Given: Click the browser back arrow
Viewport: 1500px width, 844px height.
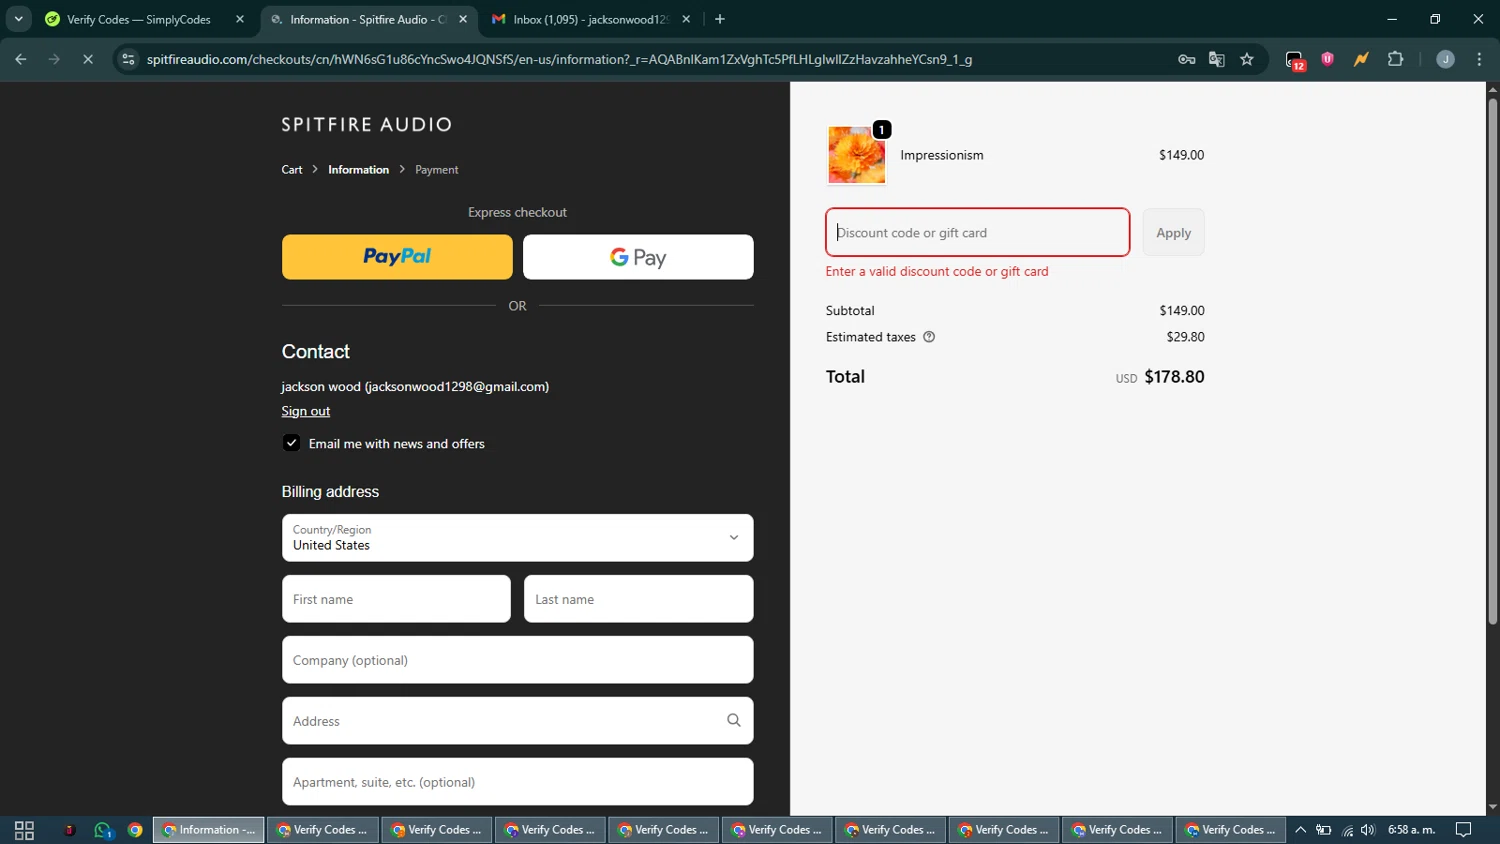Looking at the screenshot, I should point(21,59).
